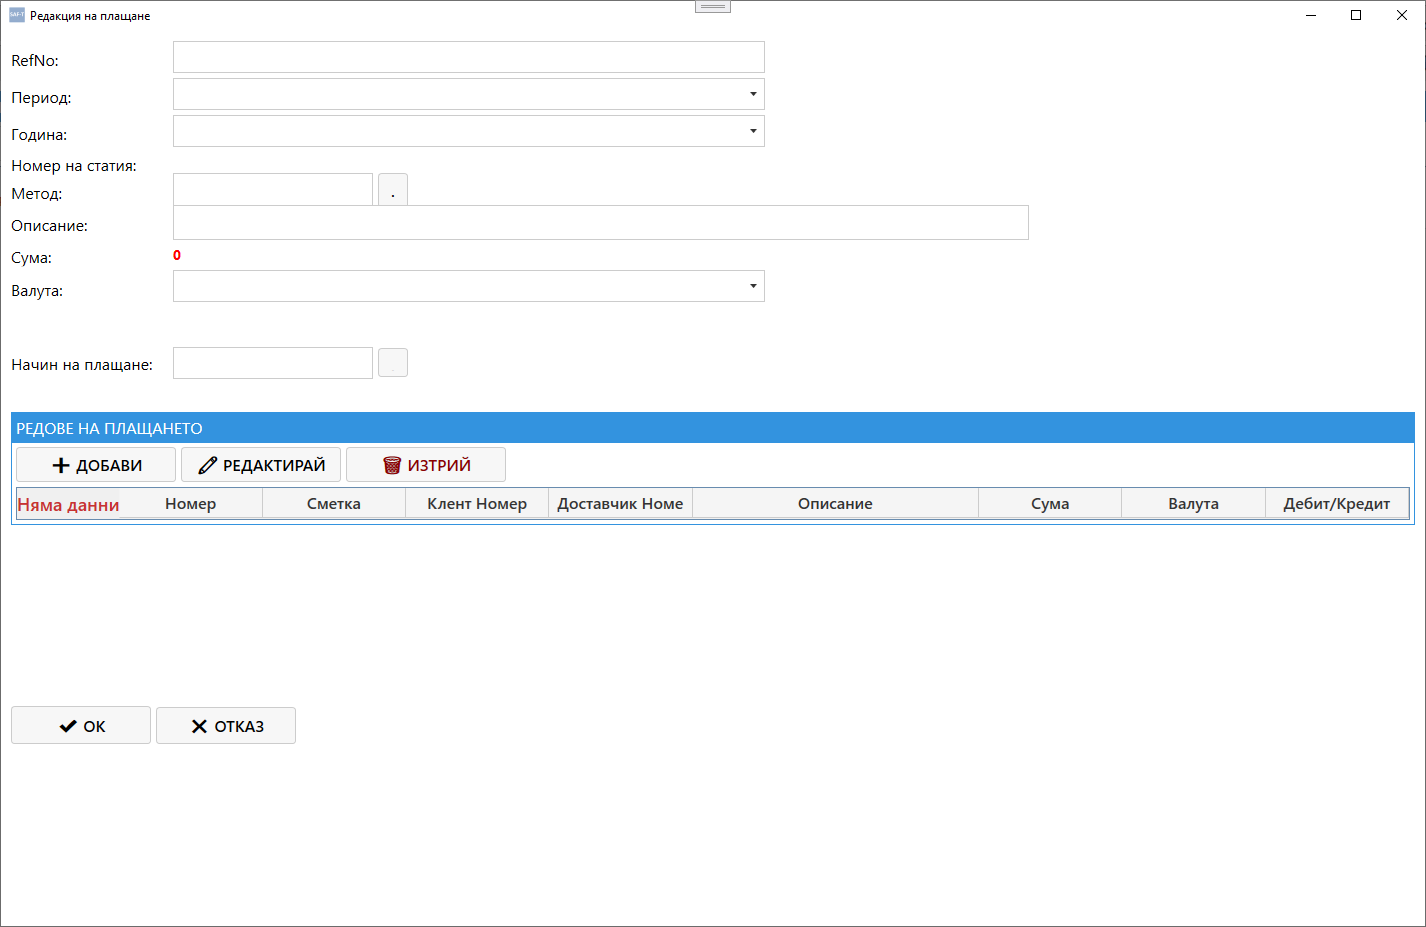Viewport: 1426px width, 927px height.
Task: Click browse button beside Начин на плащане
Action: tap(393, 363)
